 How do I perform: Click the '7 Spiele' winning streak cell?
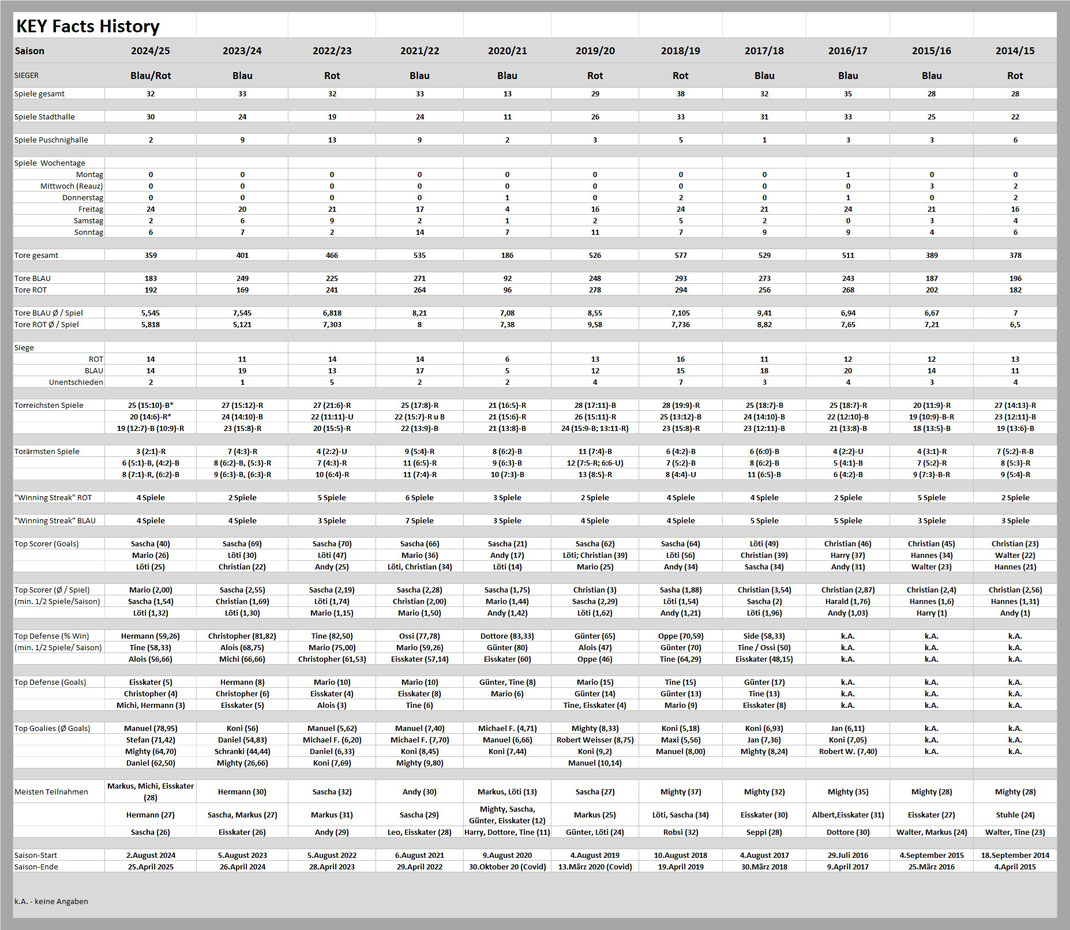point(420,521)
